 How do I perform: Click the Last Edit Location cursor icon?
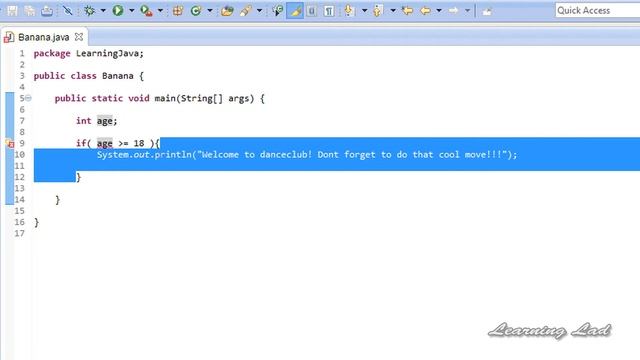[x=278, y=11]
